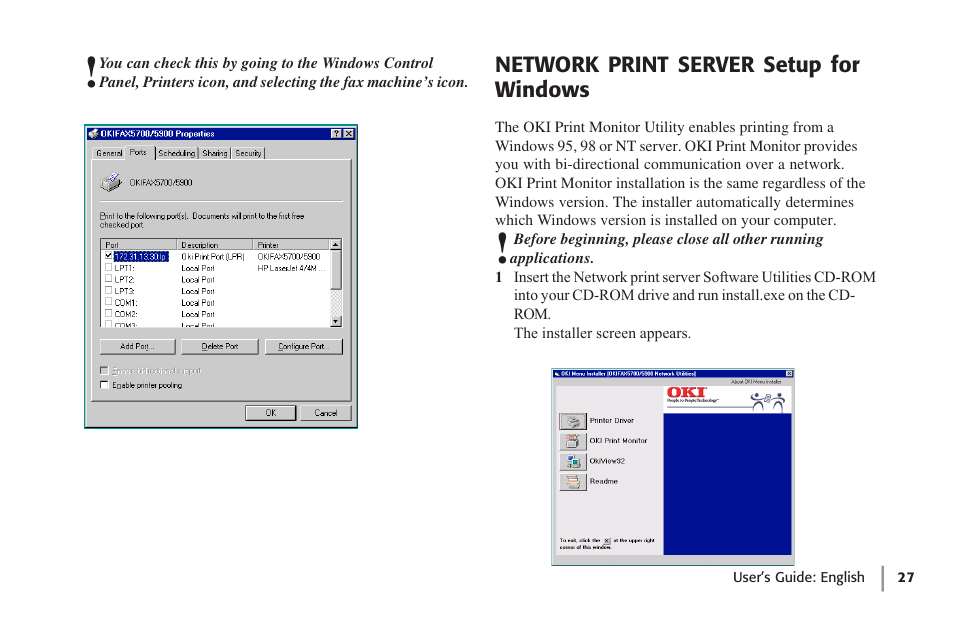This screenshot has height=618, width=954.
Task: Enable printer pooling checkbox
Action: 104,385
